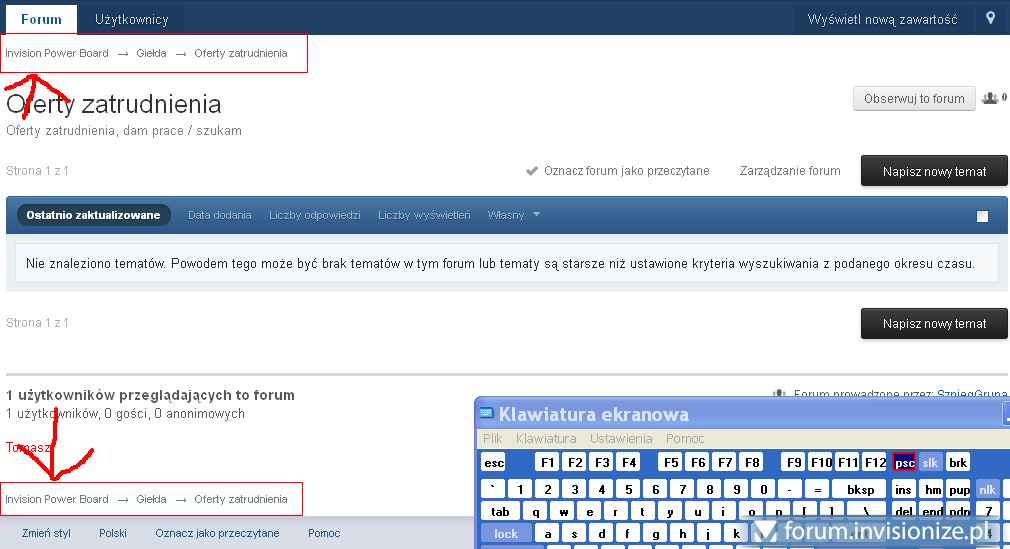
Task: Click Oferty zatrudnienia in upper breadcrumb
Action: [241, 53]
